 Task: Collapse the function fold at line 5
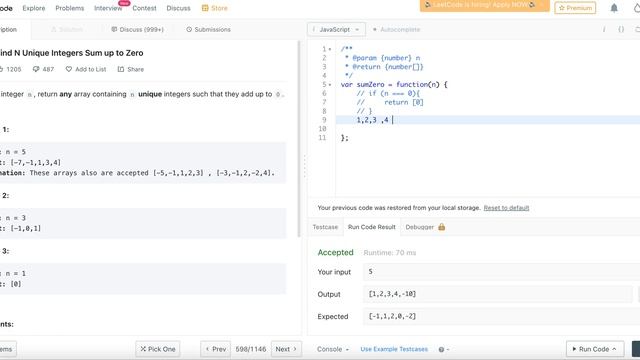[x=330, y=84]
